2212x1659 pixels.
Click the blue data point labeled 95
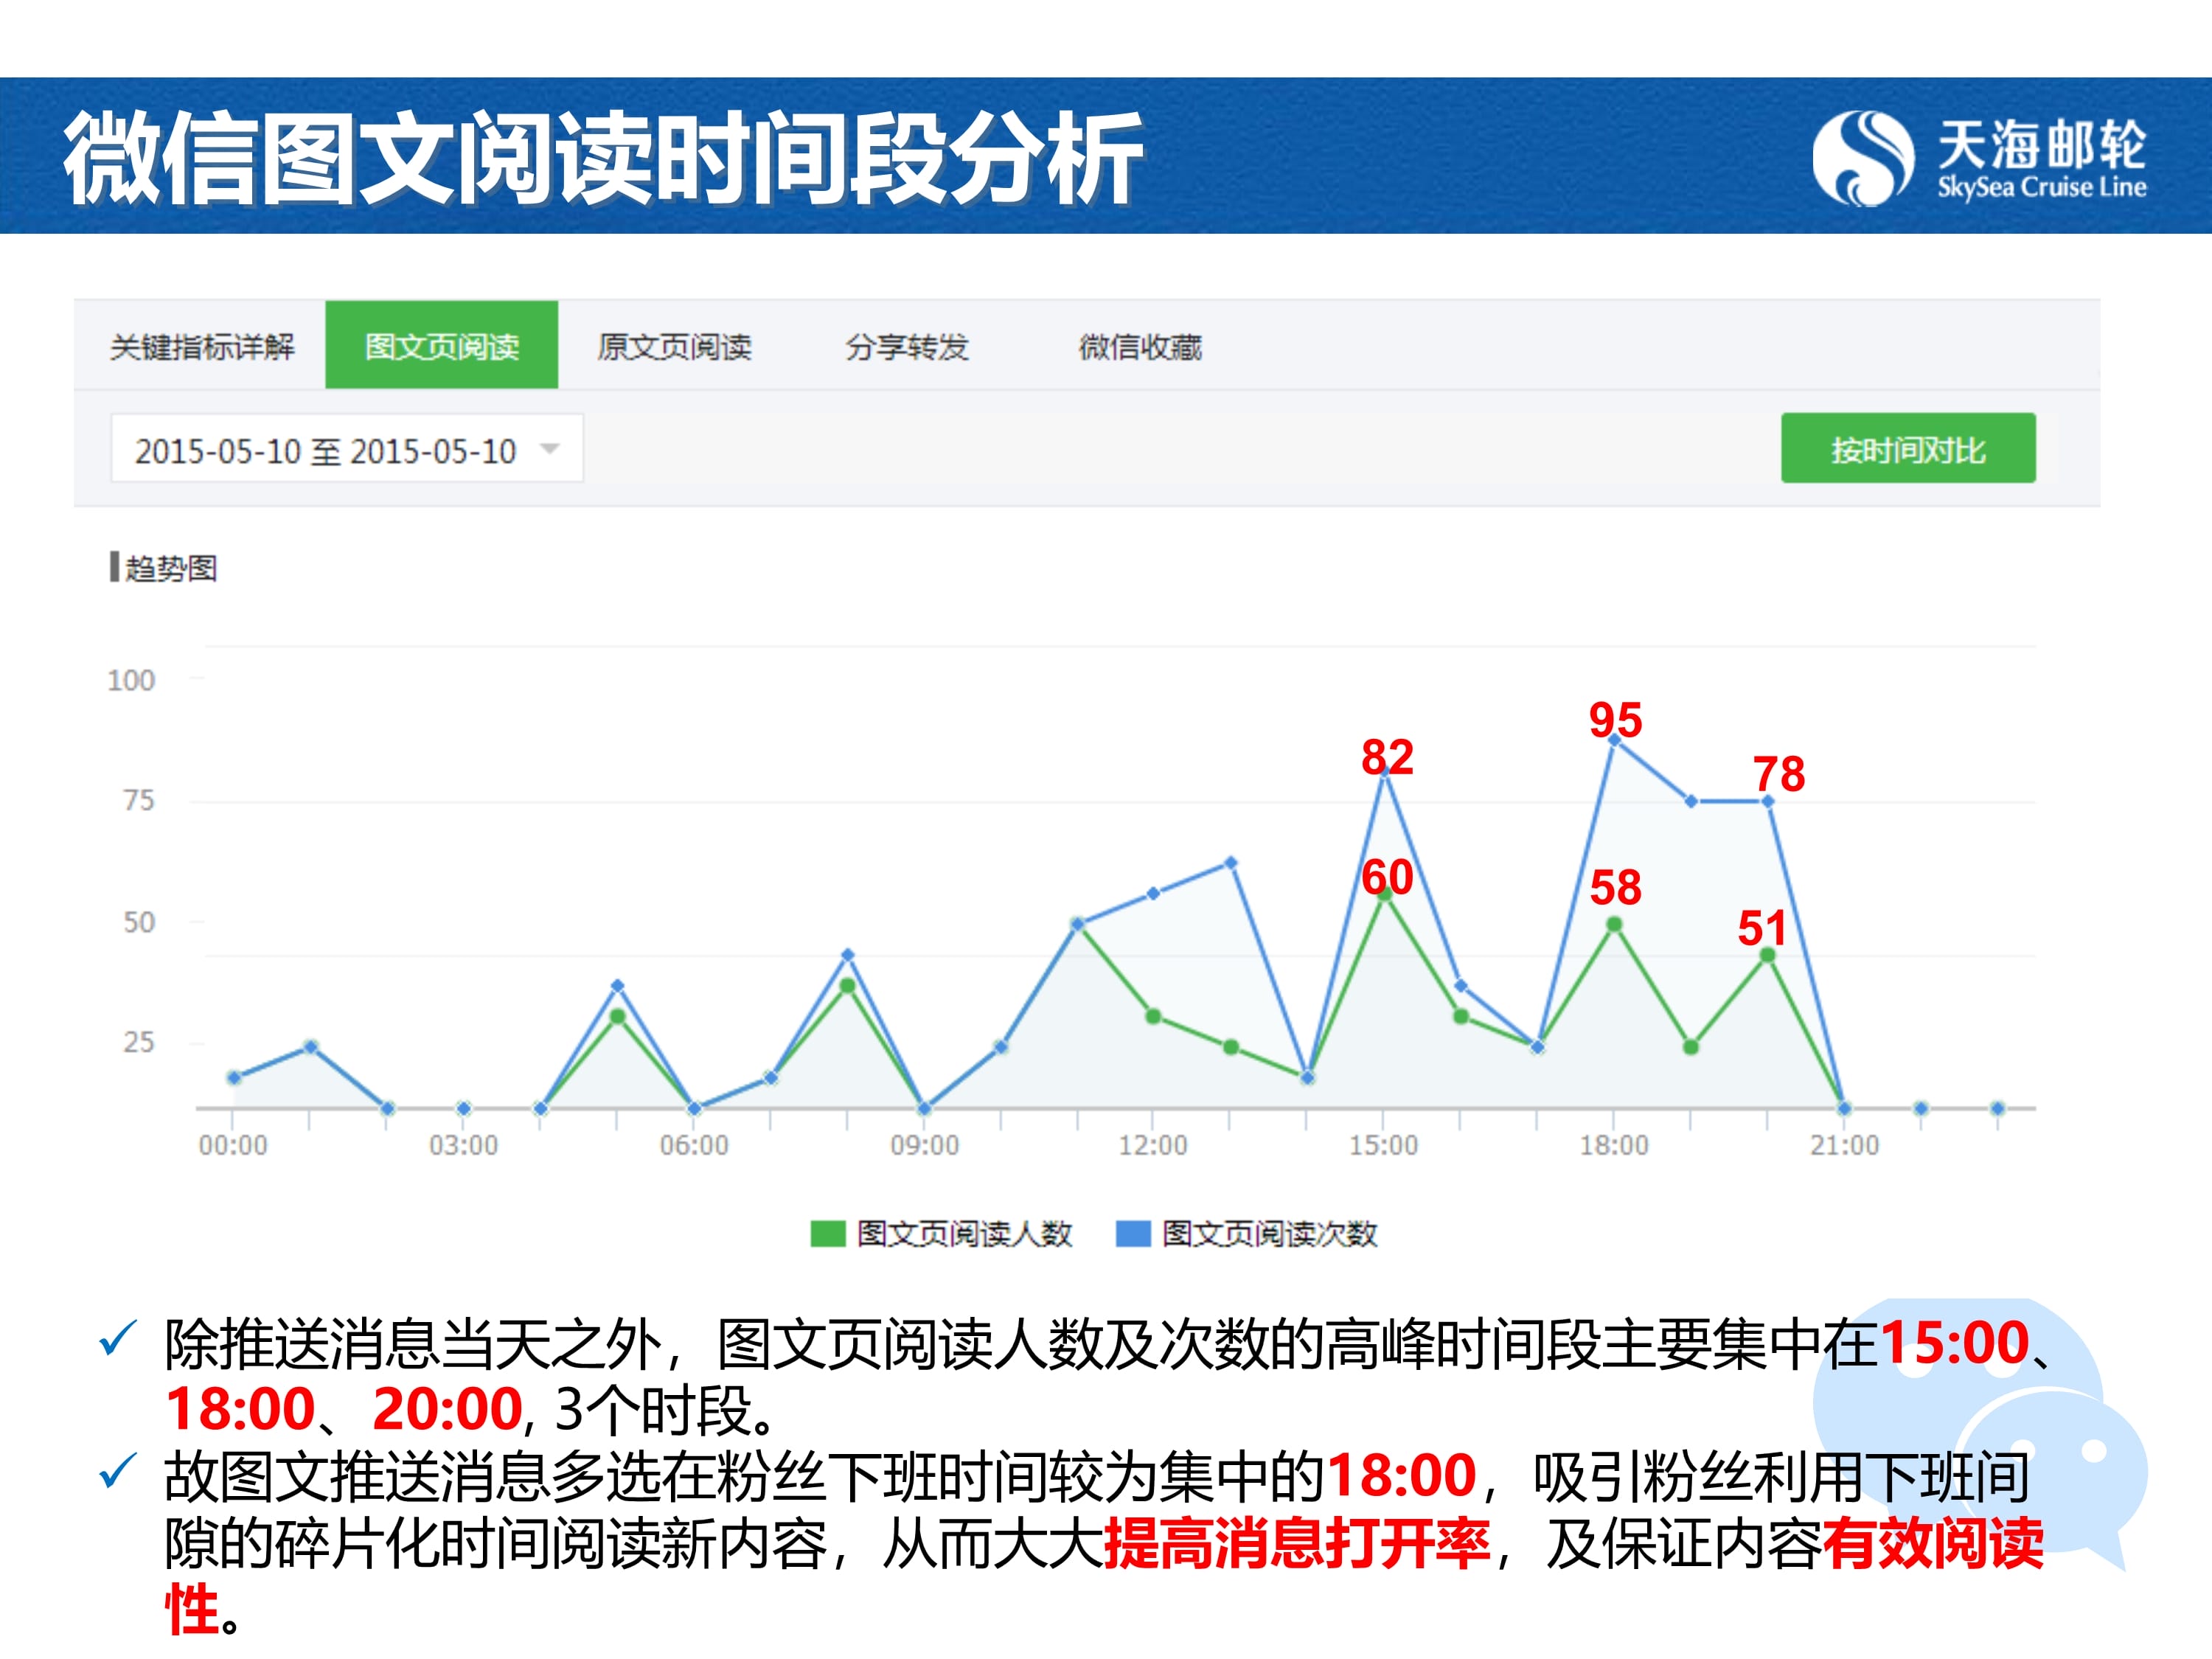click(1614, 740)
